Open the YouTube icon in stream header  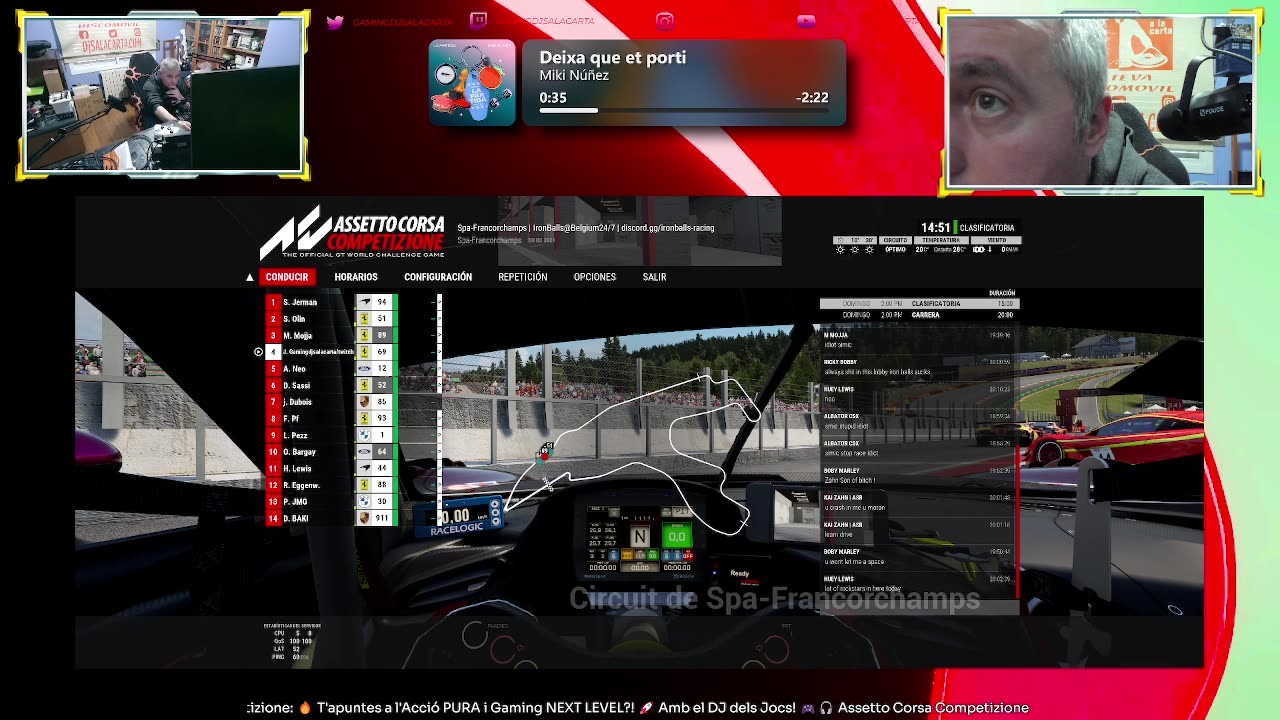[x=806, y=21]
